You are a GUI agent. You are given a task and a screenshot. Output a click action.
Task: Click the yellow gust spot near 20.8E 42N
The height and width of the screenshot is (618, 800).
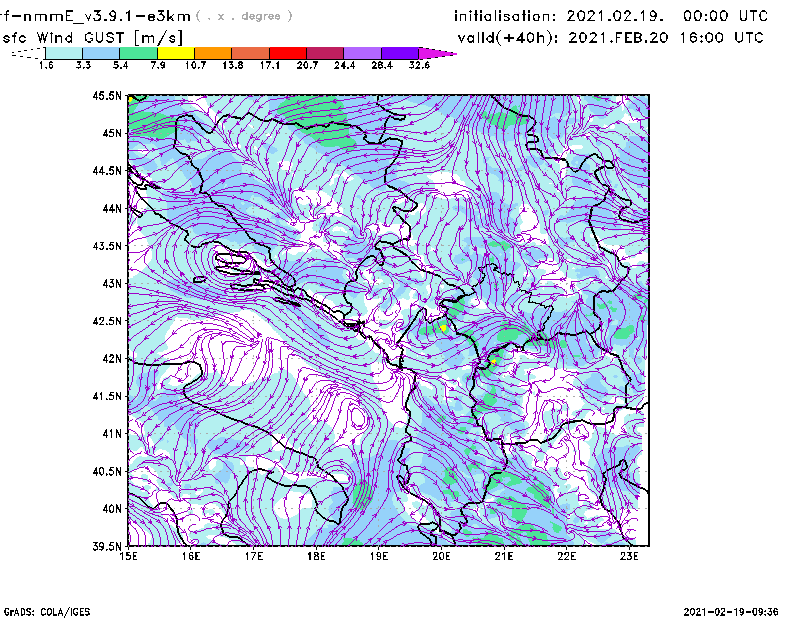[x=493, y=362]
